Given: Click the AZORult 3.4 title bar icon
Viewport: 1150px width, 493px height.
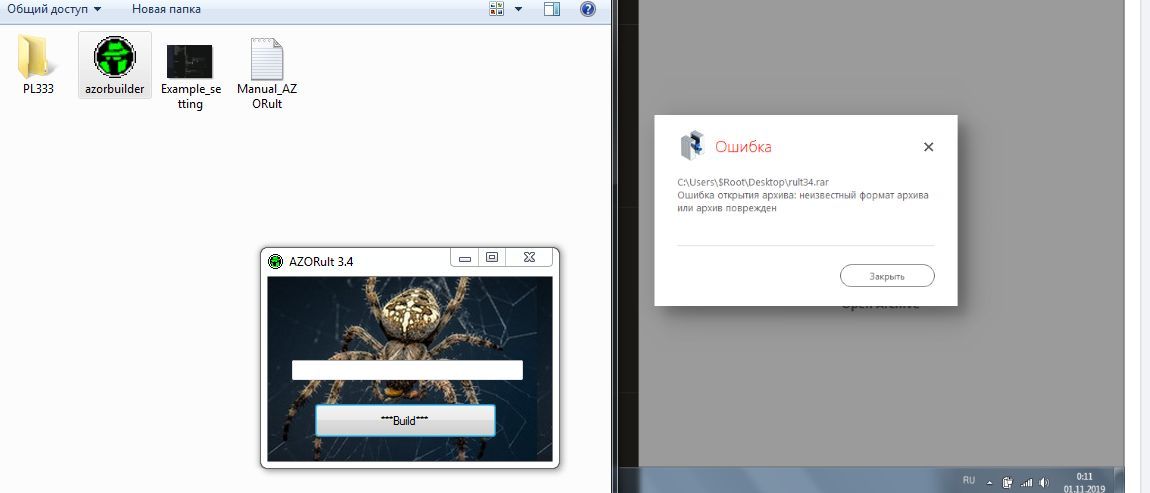Looking at the screenshot, I should [x=276, y=261].
